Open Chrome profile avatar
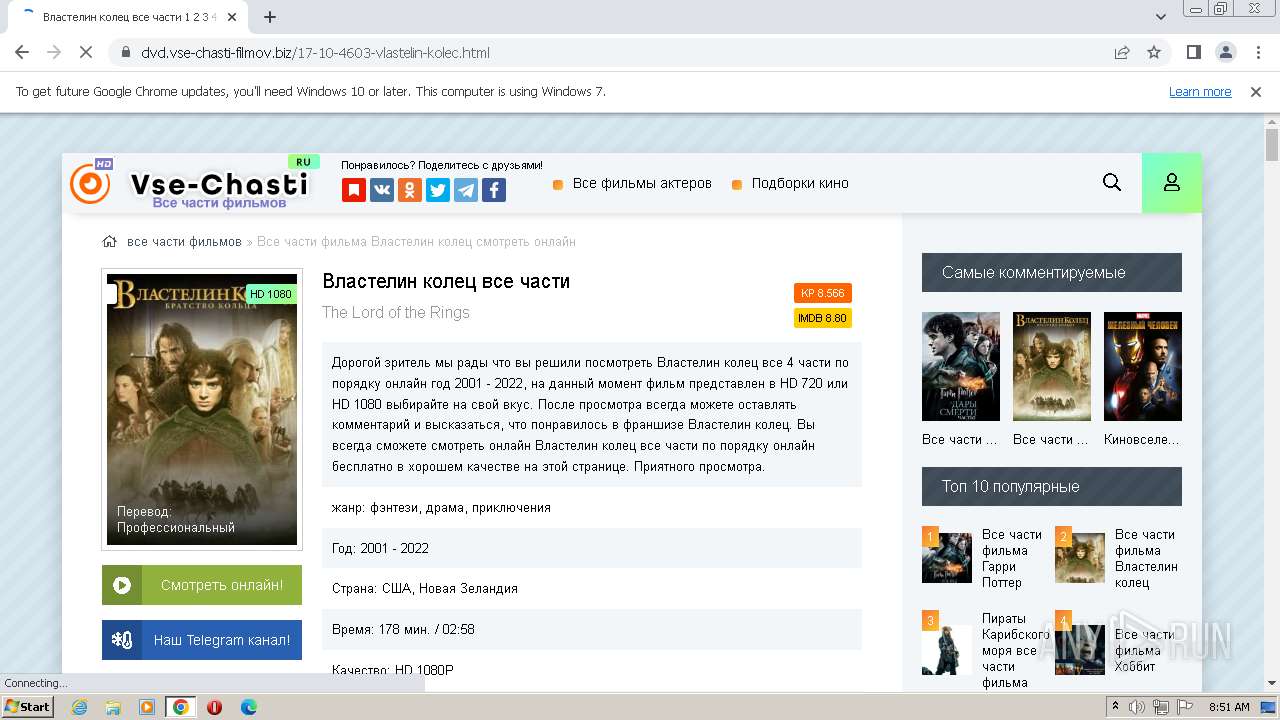This screenshot has width=1280, height=720. 1225,52
